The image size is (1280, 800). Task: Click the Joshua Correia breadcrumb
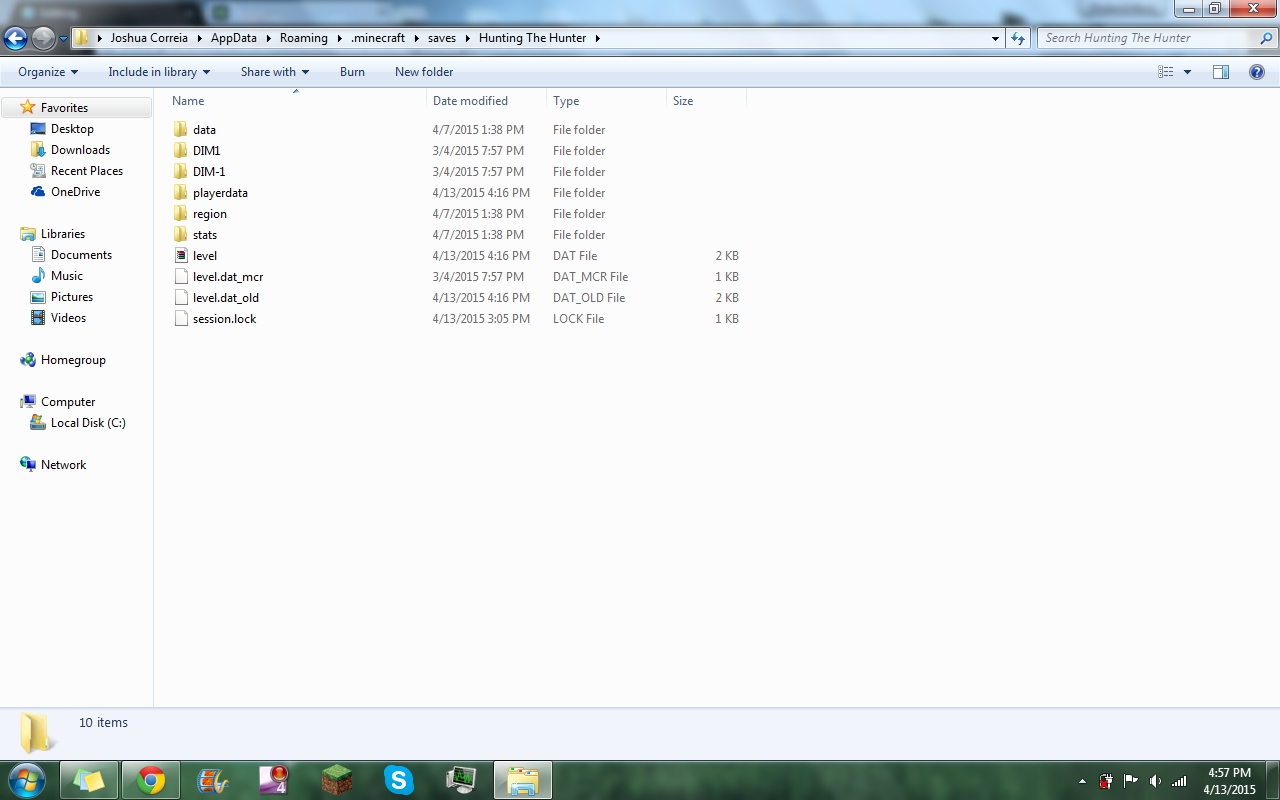pos(149,38)
